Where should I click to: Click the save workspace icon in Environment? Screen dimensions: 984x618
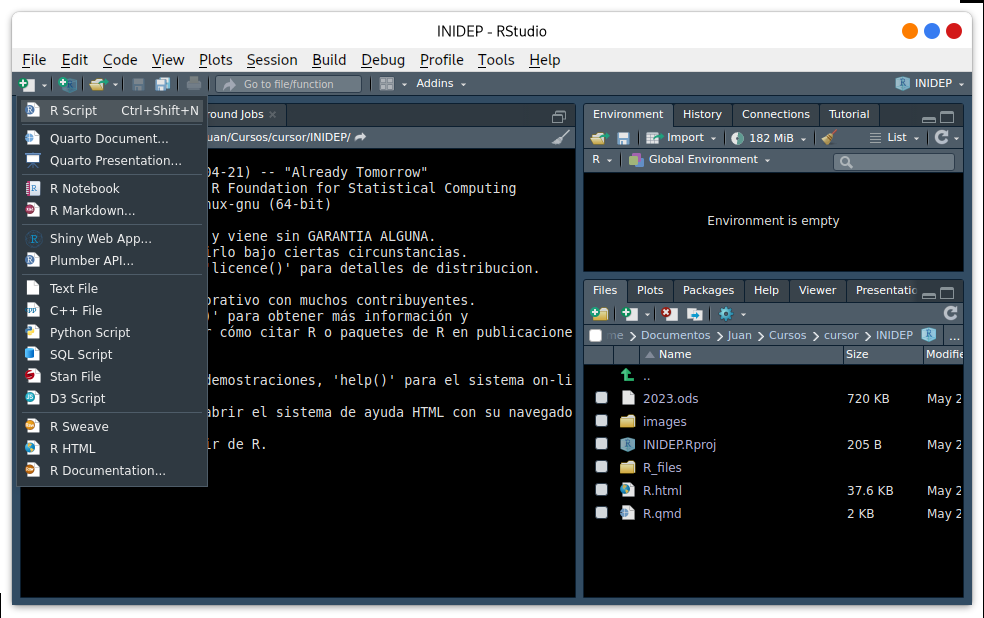pyautogui.click(x=623, y=138)
